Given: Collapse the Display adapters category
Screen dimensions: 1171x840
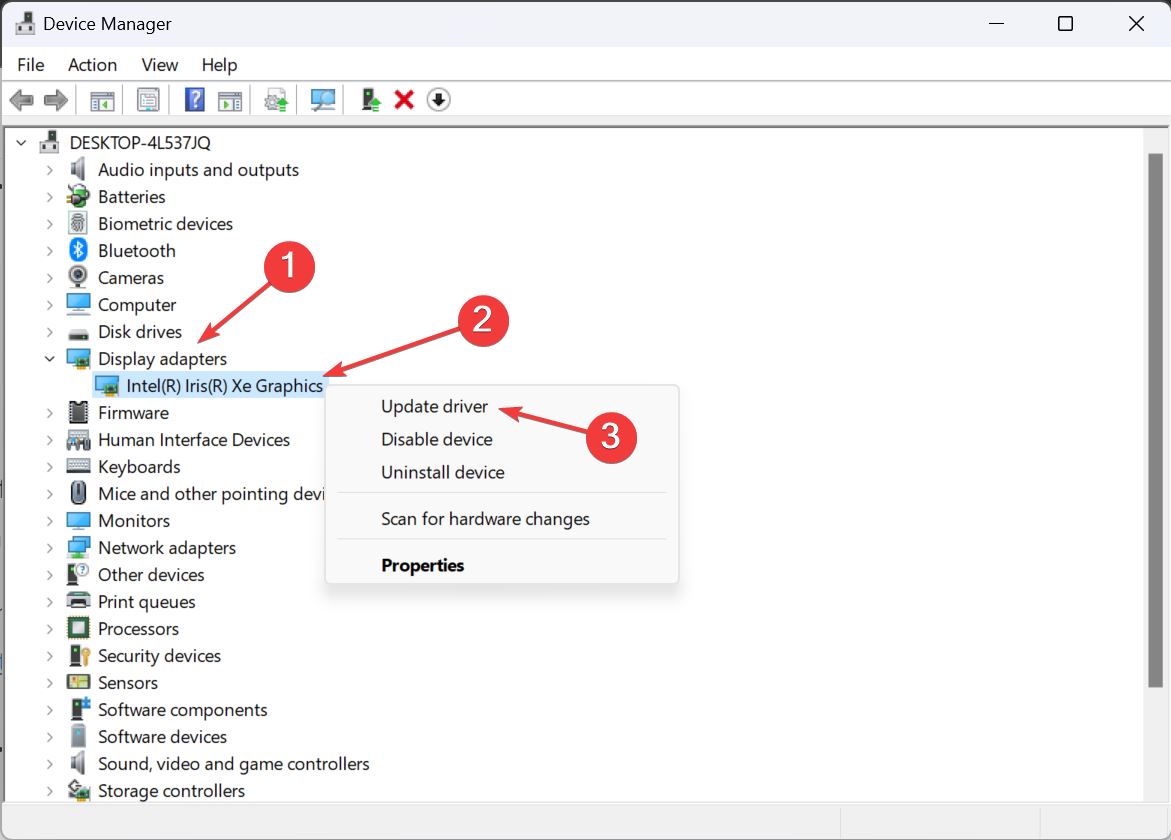Looking at the screenshot, I should 49,358.
